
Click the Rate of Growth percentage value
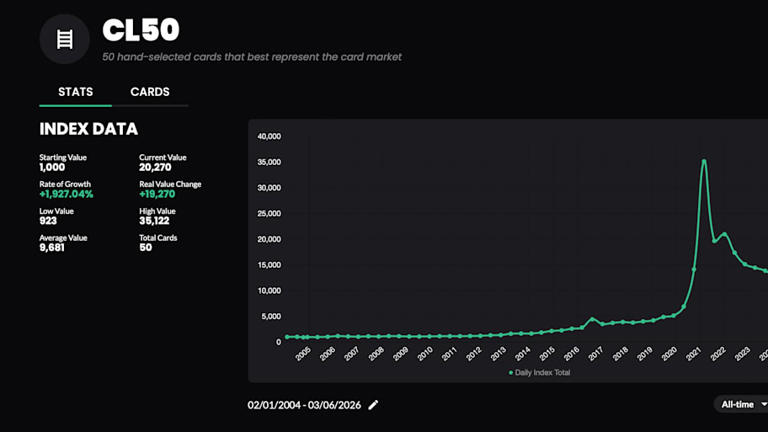[66, 194]
